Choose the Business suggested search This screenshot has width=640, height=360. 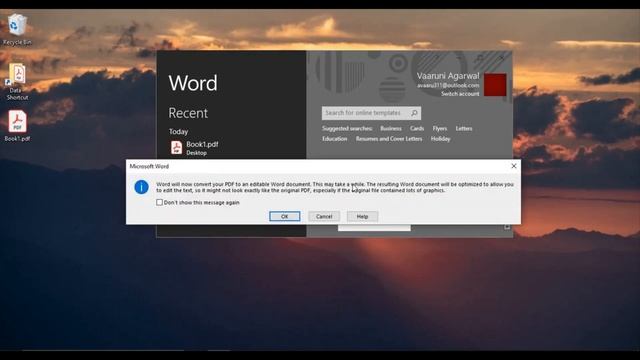point(391,129)
